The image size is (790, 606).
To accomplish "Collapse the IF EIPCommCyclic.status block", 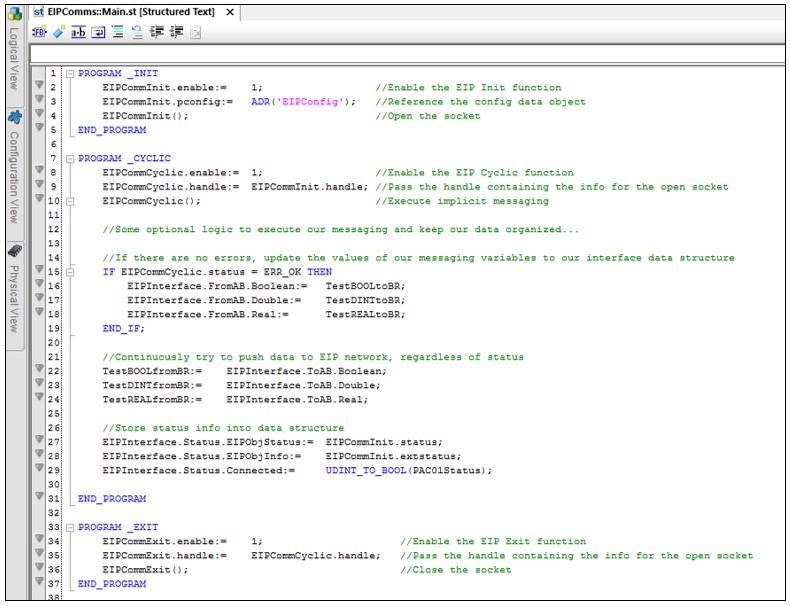I will (x=69, y=272).
